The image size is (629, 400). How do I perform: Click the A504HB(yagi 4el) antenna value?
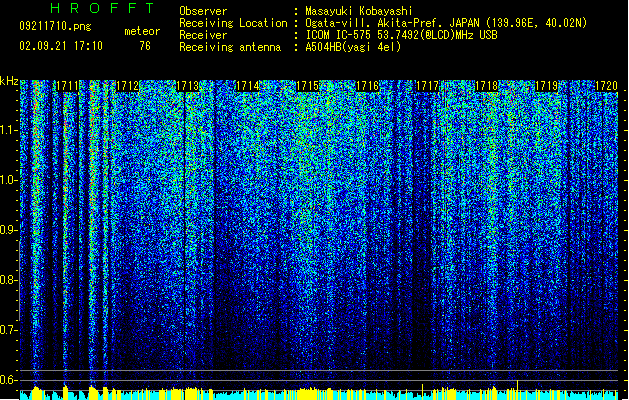pos(353,47)
